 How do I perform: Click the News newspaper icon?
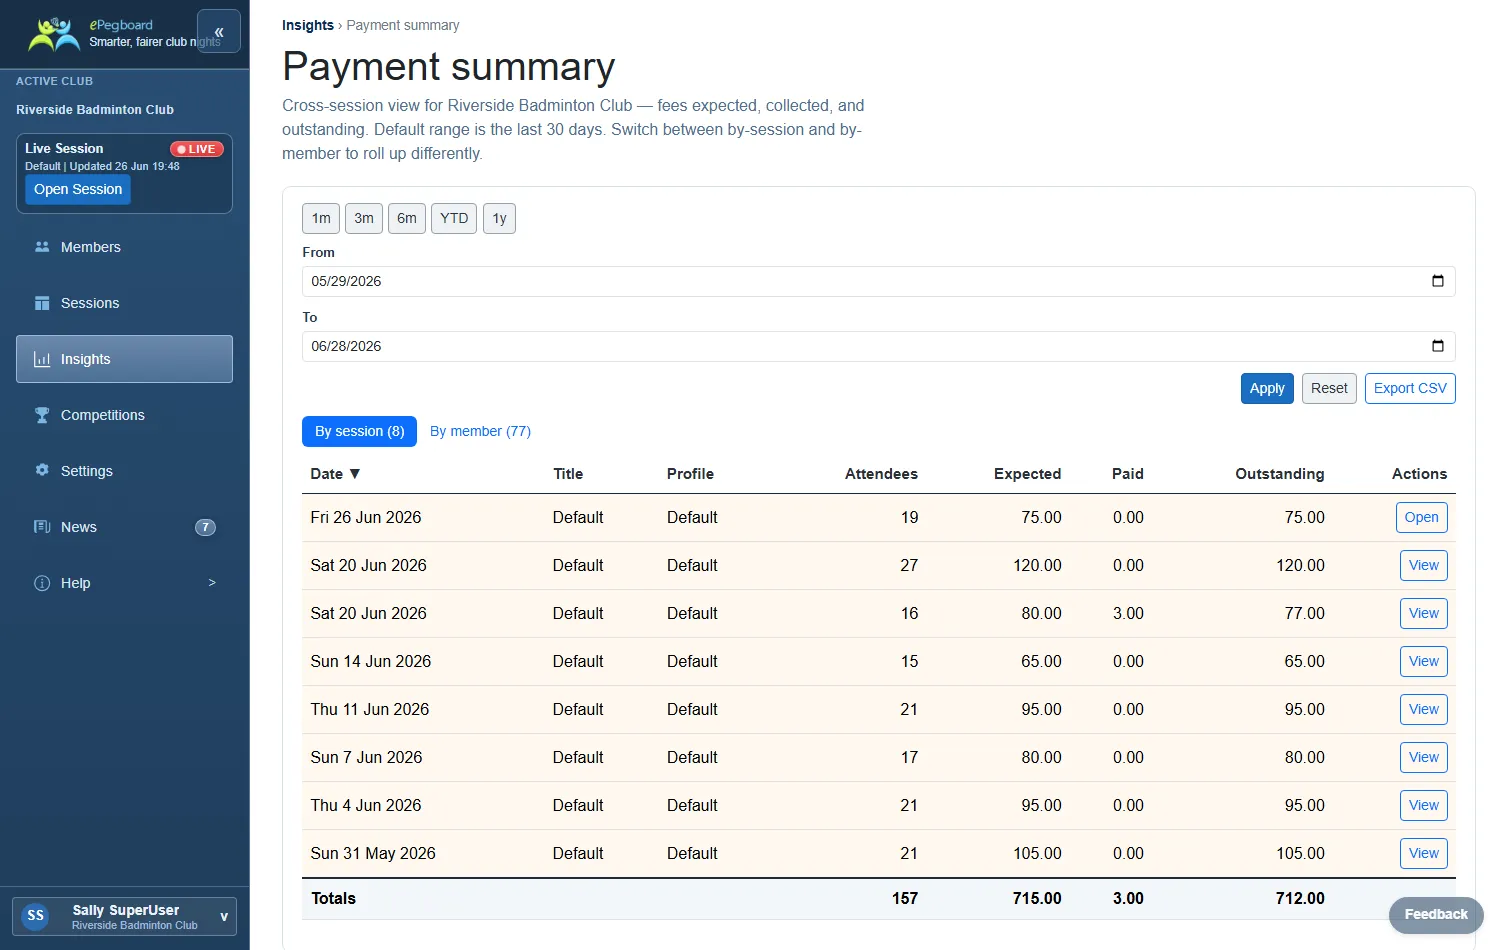pyautogui.click(x=42, y=527)
